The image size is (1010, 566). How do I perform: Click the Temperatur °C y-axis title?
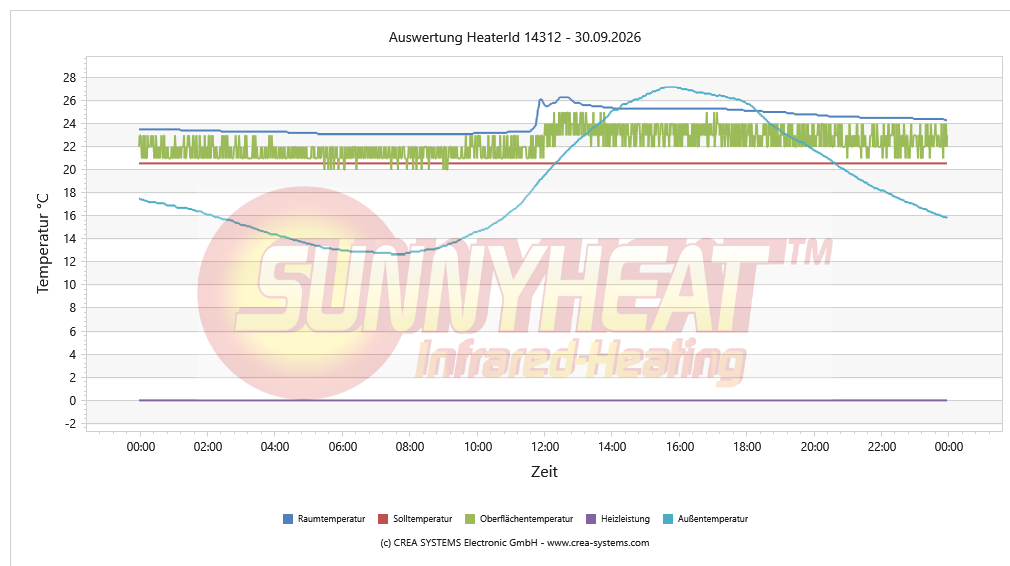(43, 243)
